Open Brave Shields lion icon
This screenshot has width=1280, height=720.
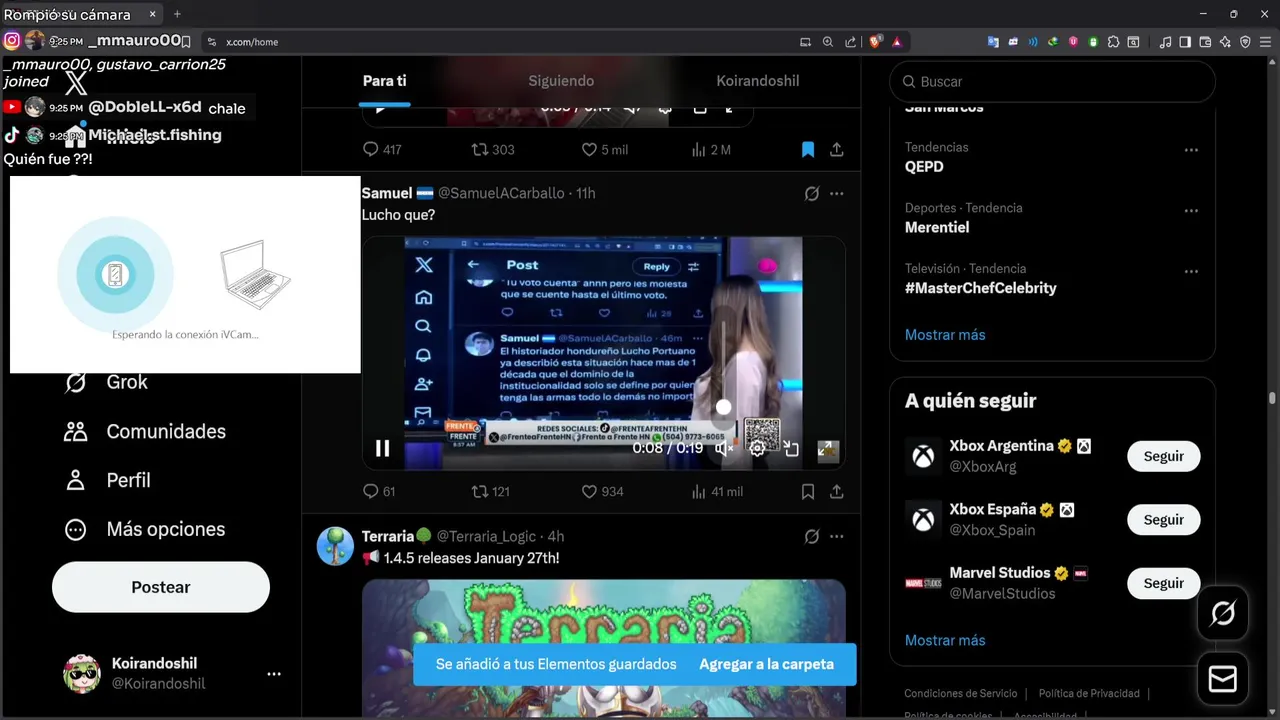tap(876, 42)
